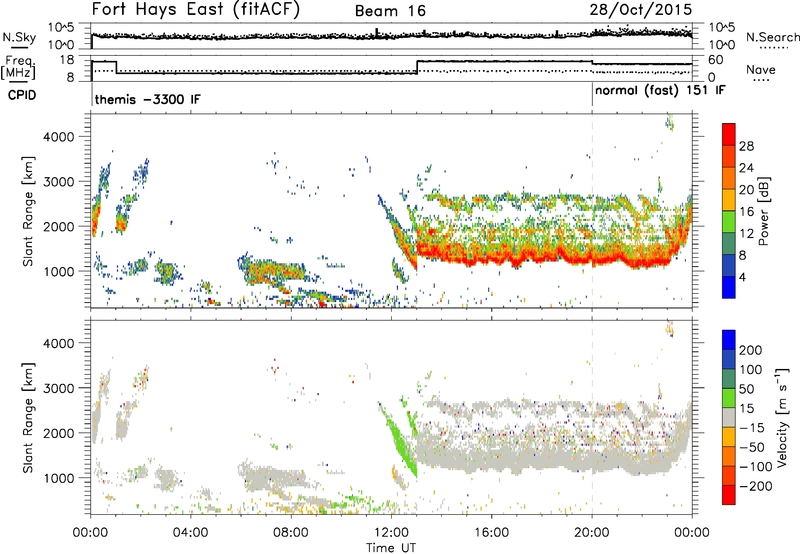Viewport: 800px width, 554px height.
Task: Click the '12:00' time tick label
Action: pyautogui.click(x=391, y=533)
